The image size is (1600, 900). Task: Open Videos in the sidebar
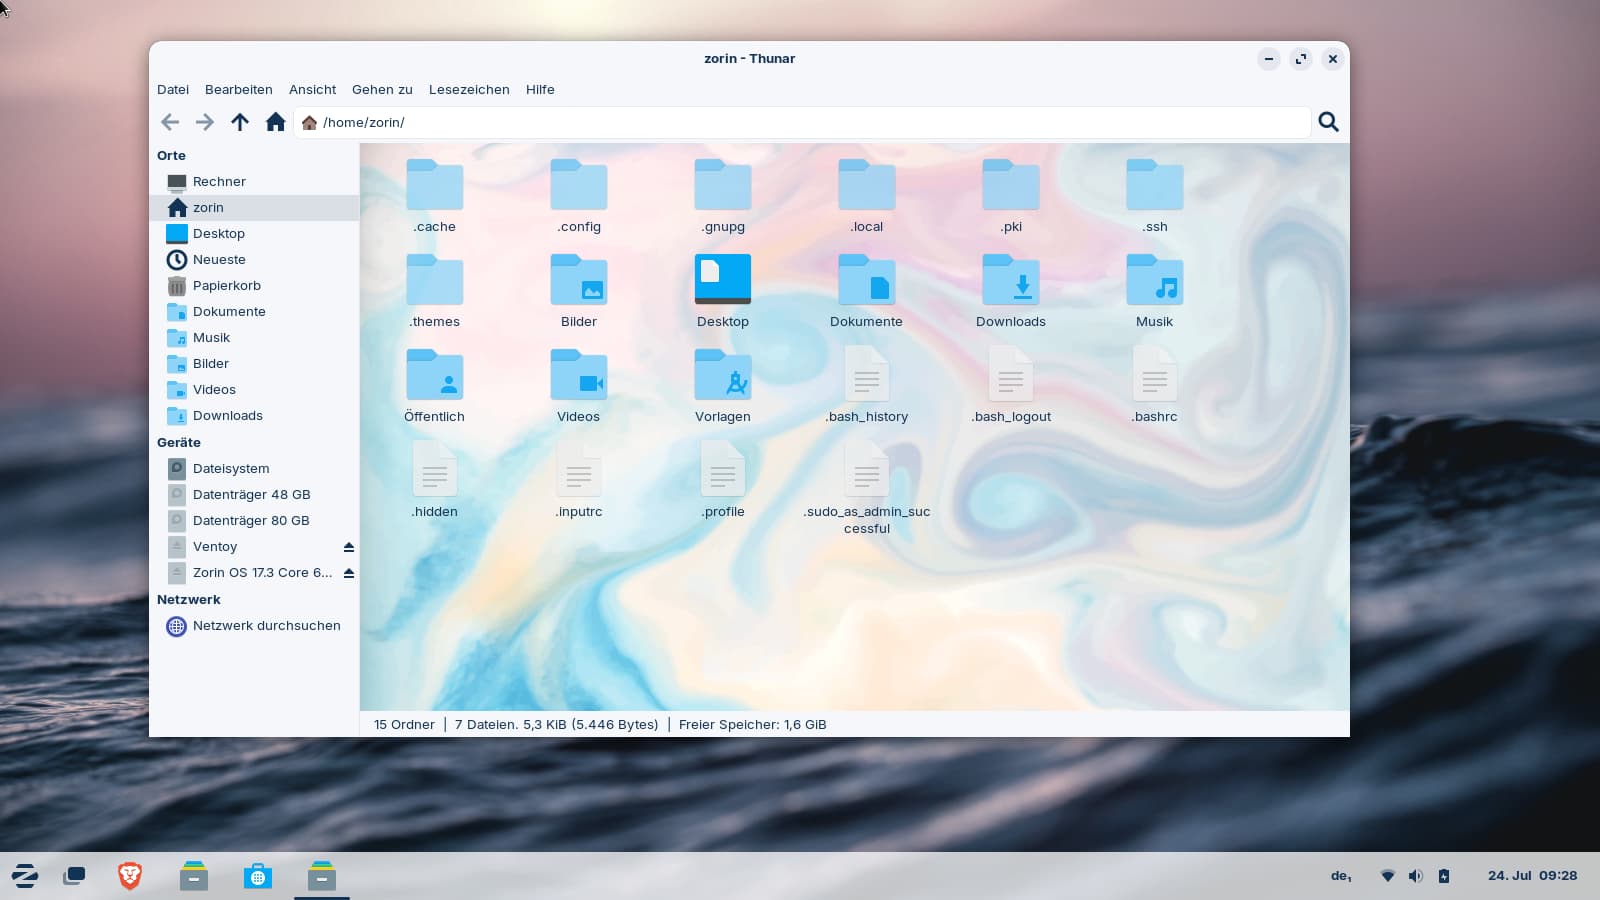254,389
